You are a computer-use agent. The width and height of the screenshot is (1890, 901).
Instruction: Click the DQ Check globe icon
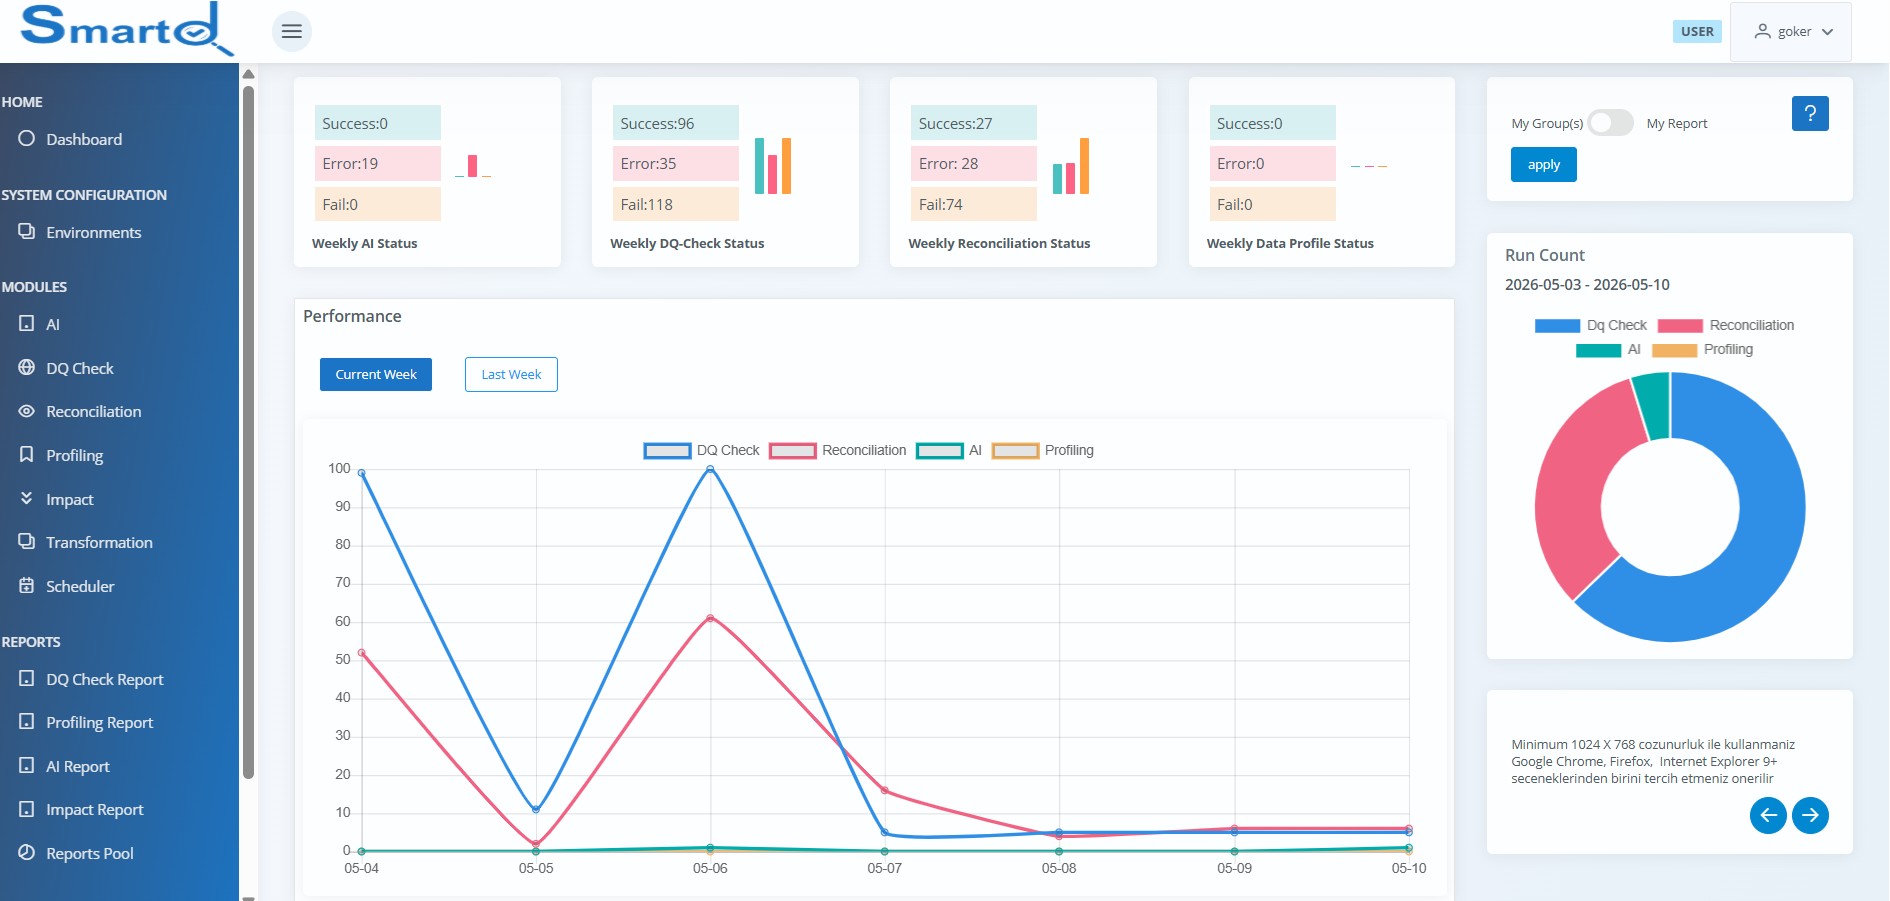tap(27, 367)
